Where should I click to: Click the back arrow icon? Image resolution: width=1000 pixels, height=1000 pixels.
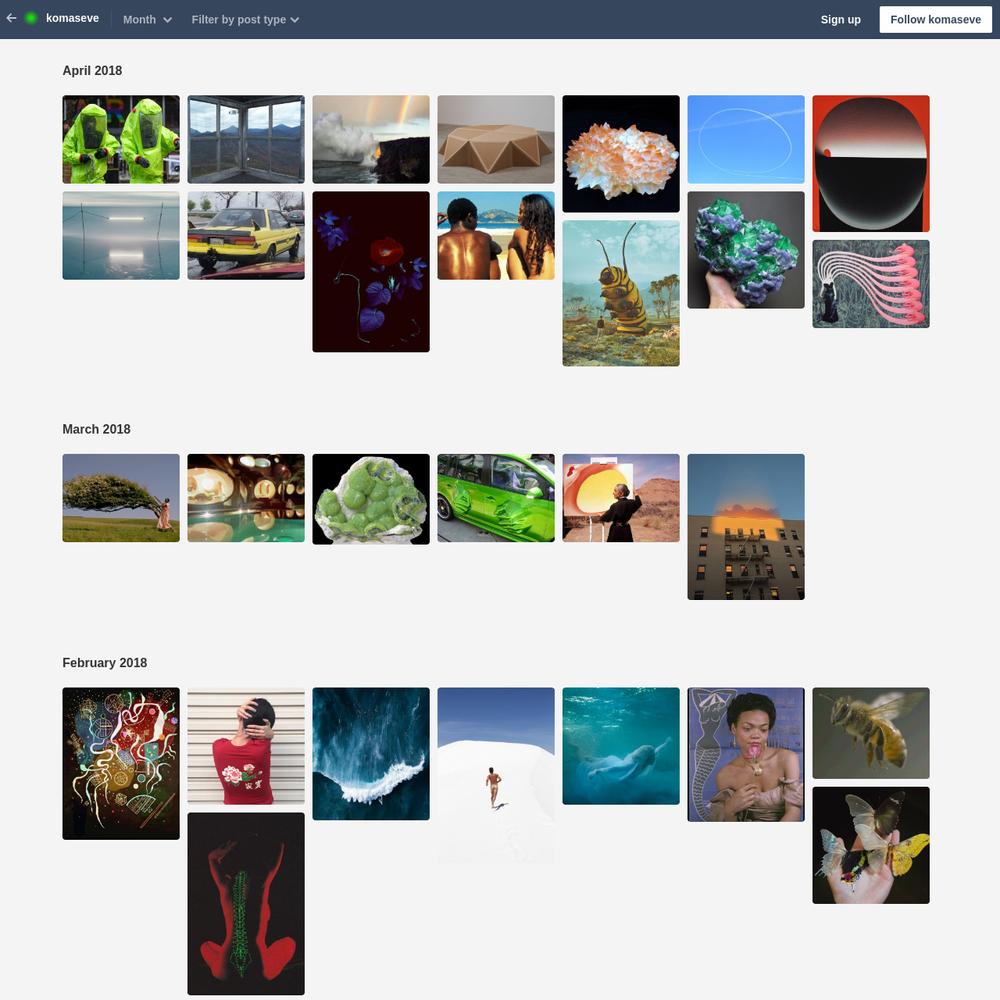[11, 18]
